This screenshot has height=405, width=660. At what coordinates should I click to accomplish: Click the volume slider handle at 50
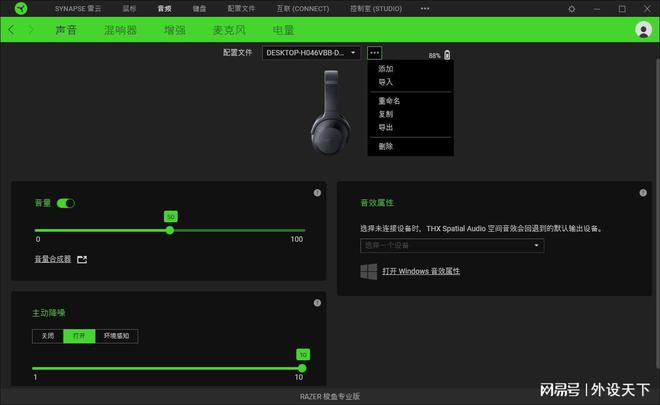(x=170, y=230)
